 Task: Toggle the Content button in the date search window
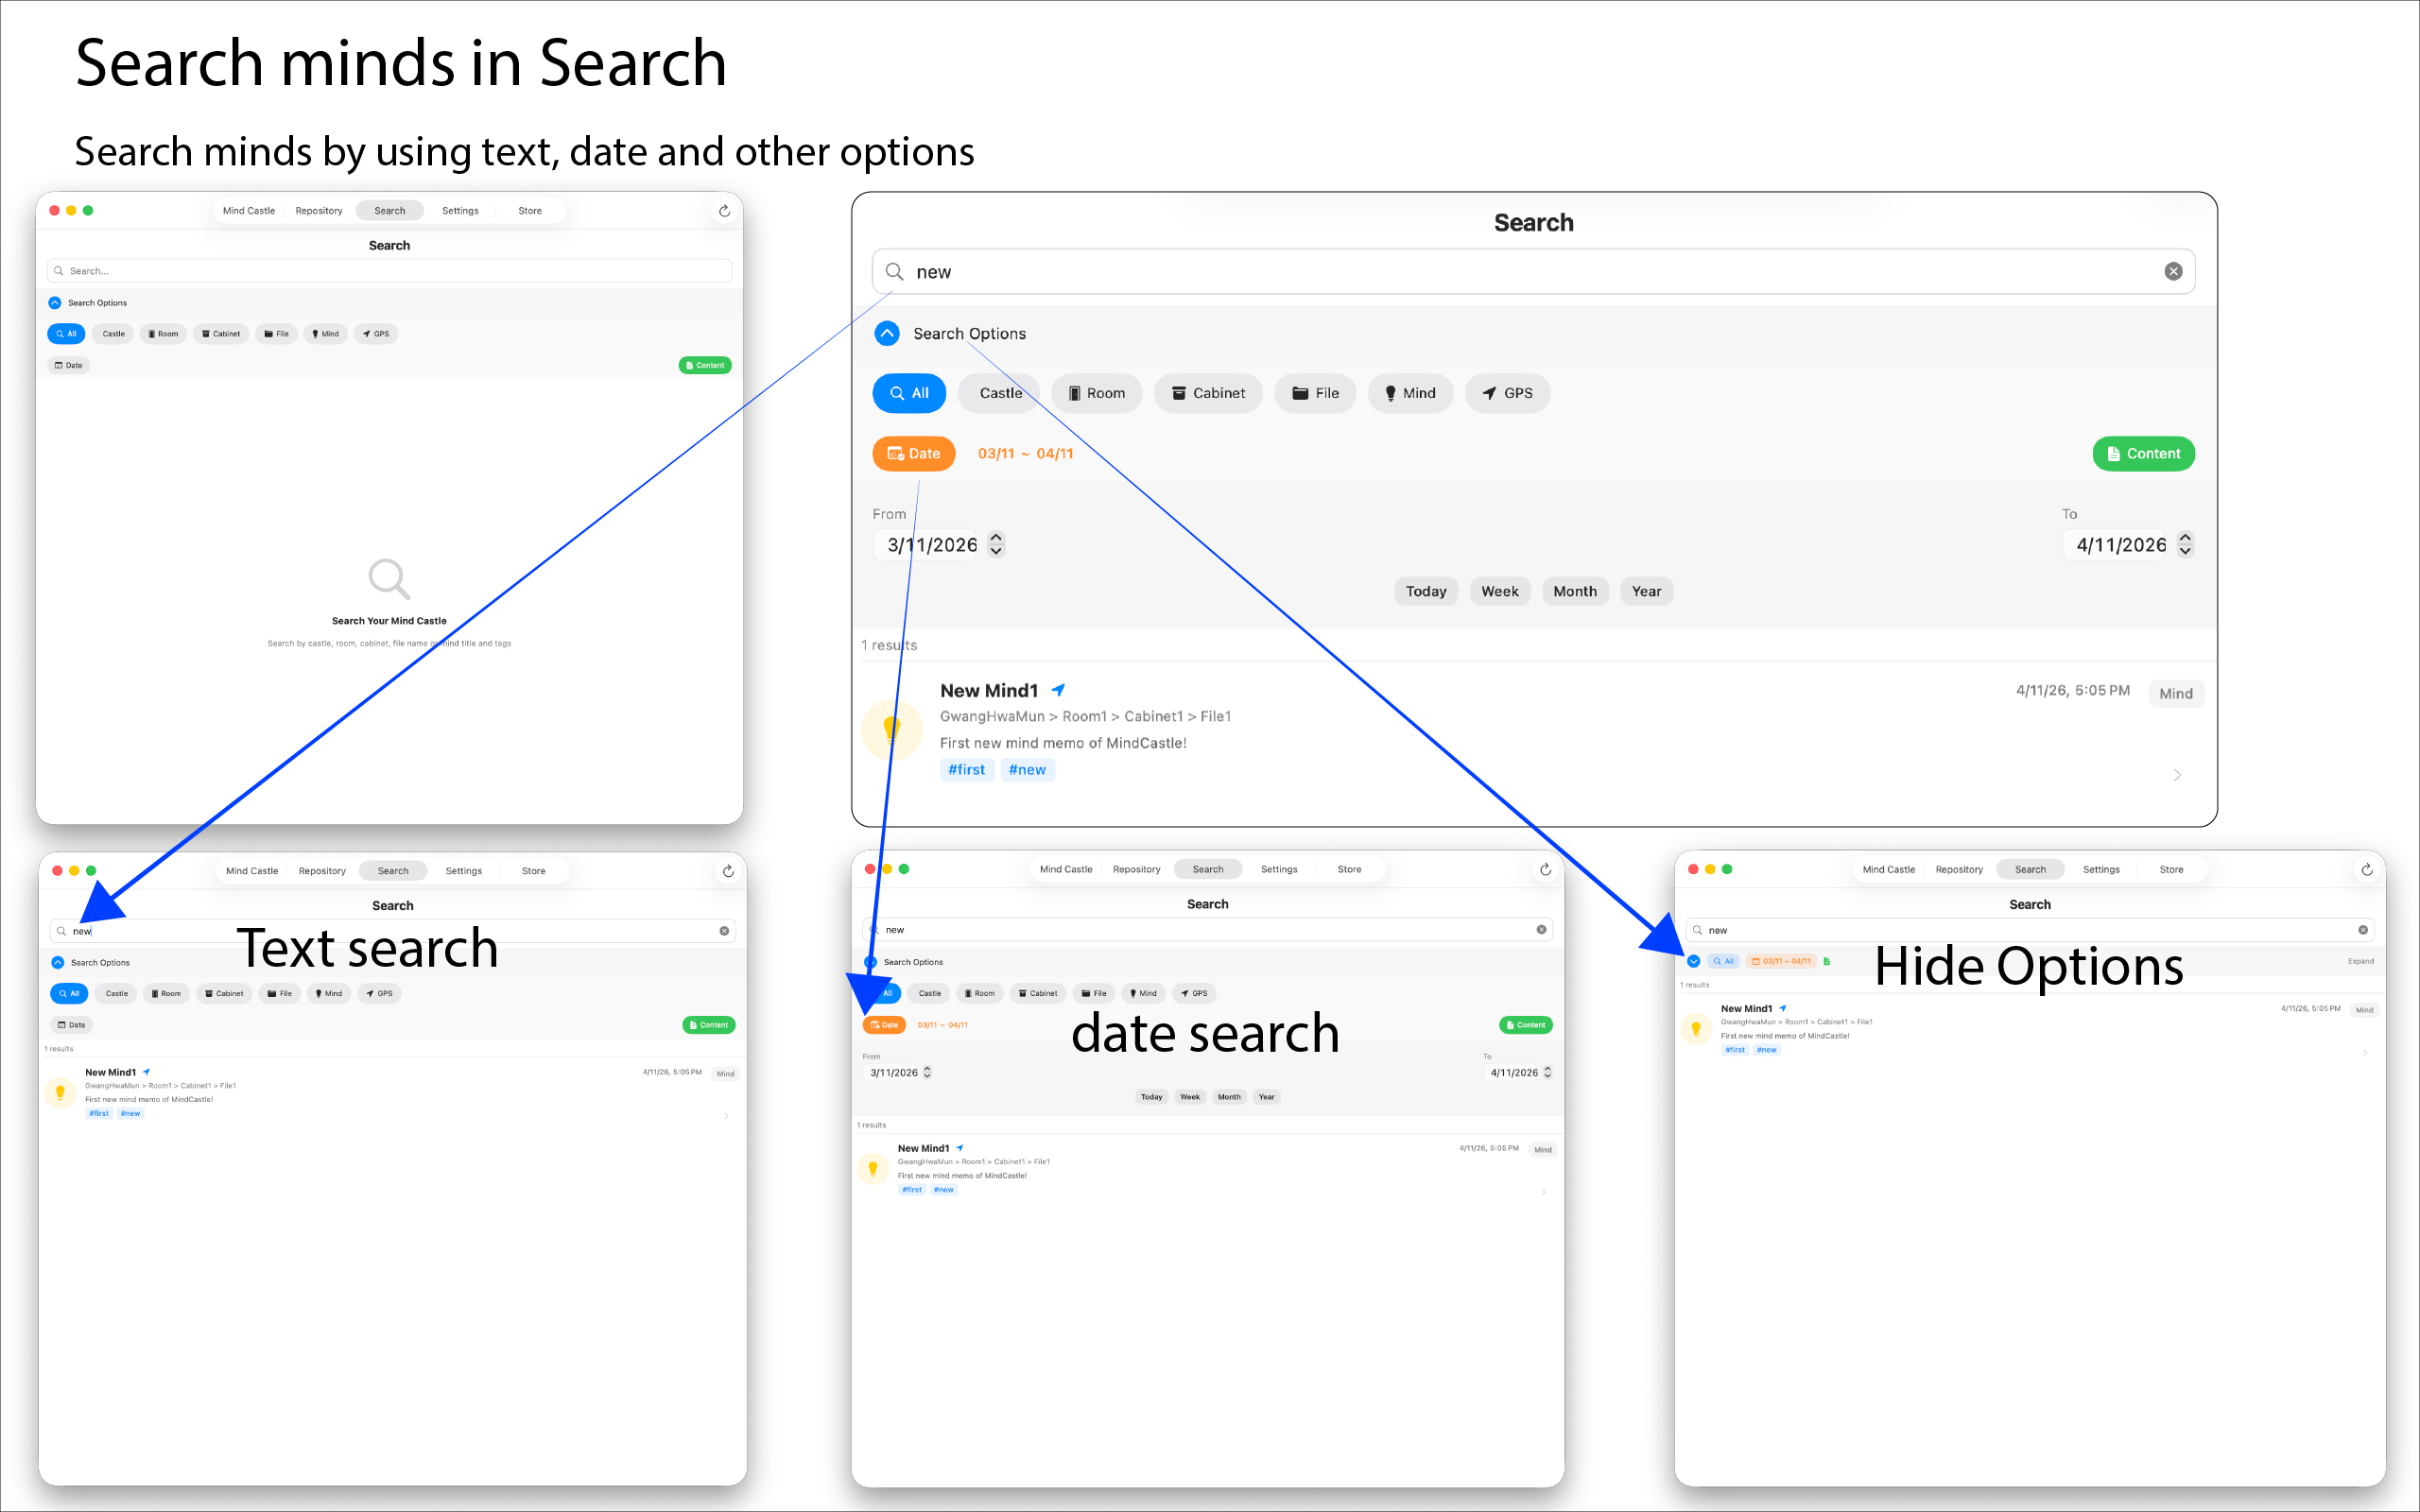click(x=1526, y=1025)
